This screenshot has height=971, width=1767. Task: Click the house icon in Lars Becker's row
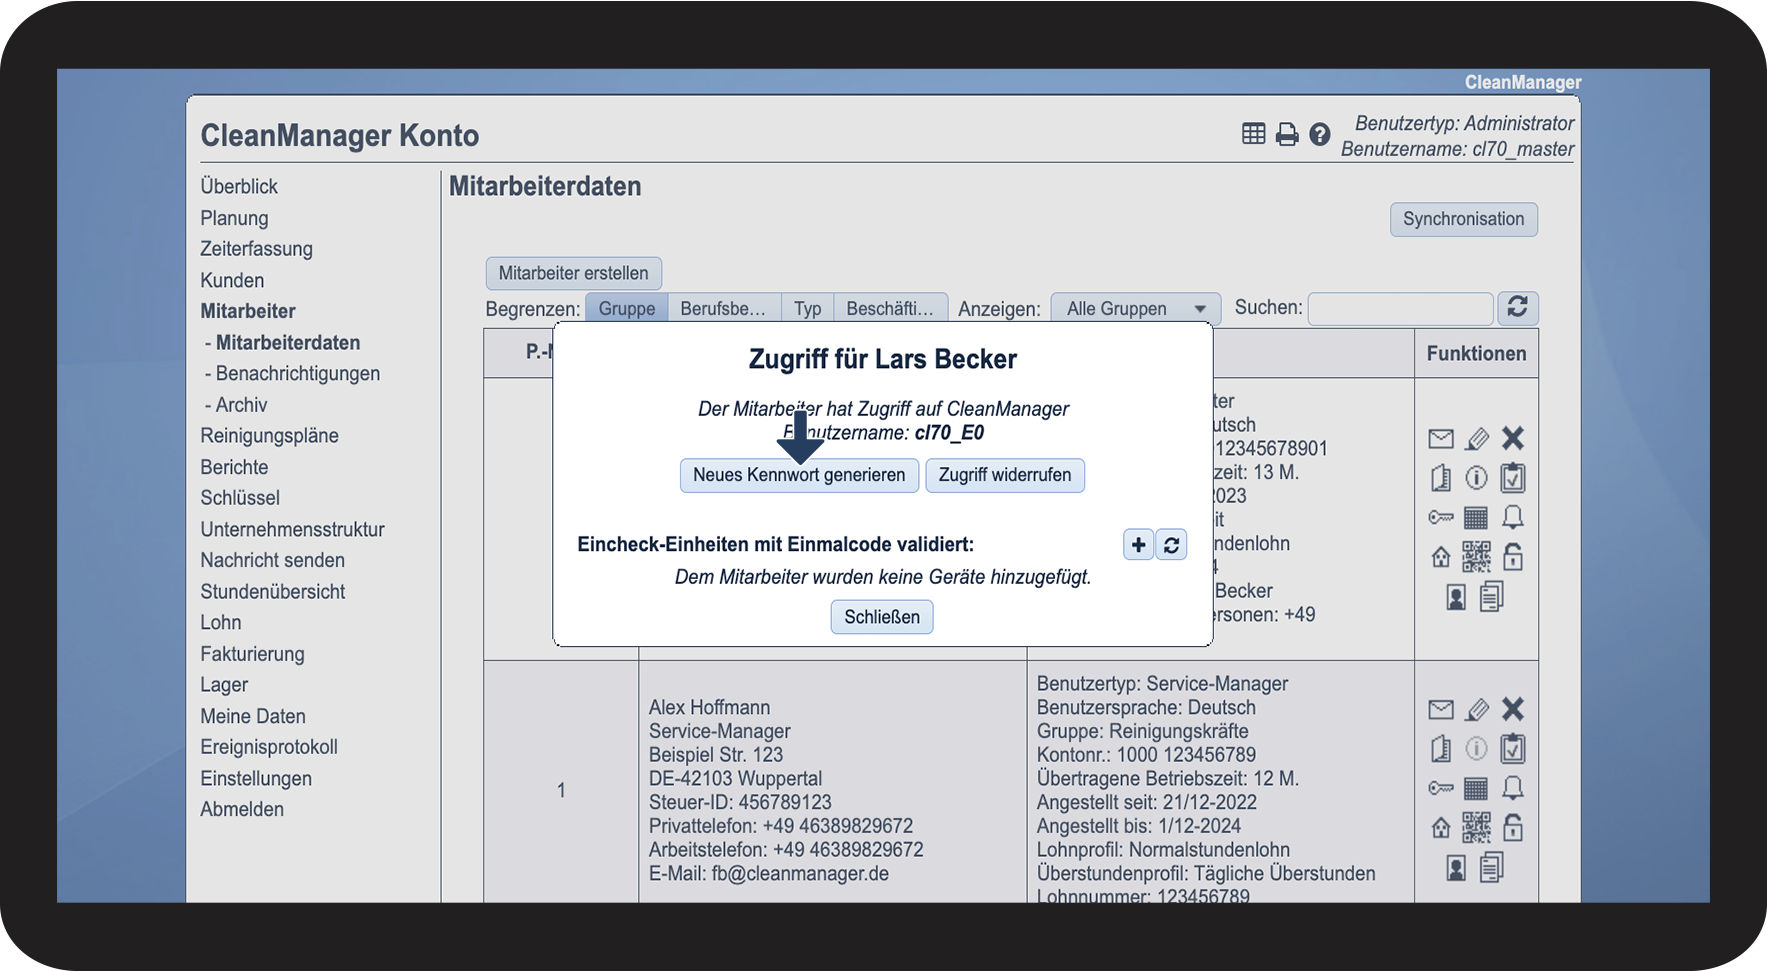[x=1441, y=557]
